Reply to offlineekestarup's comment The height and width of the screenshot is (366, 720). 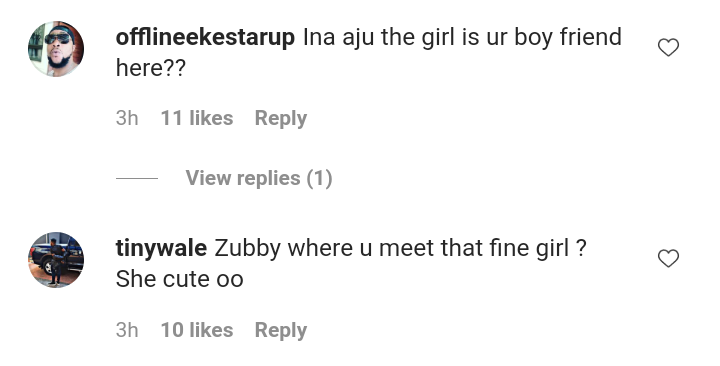coord(281,118)
